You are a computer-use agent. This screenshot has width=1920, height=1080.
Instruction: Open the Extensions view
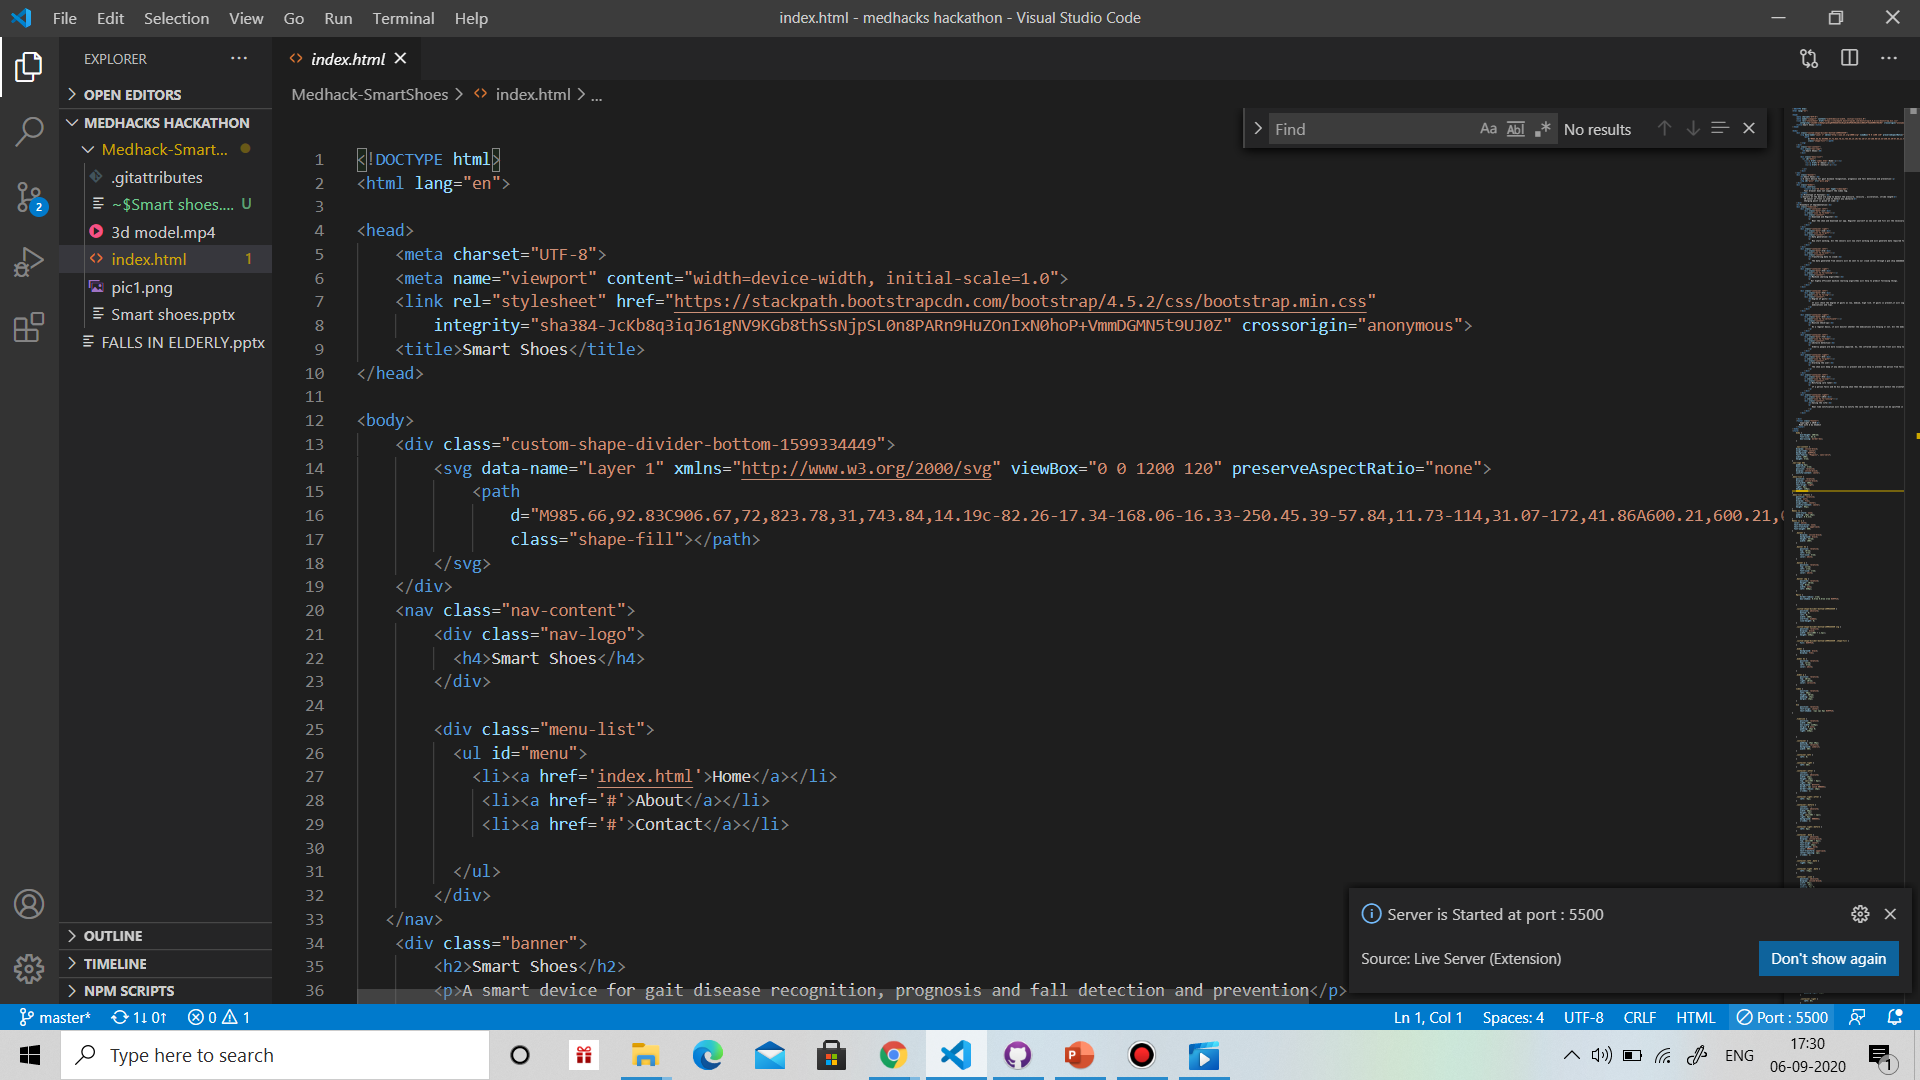(29, 327)
